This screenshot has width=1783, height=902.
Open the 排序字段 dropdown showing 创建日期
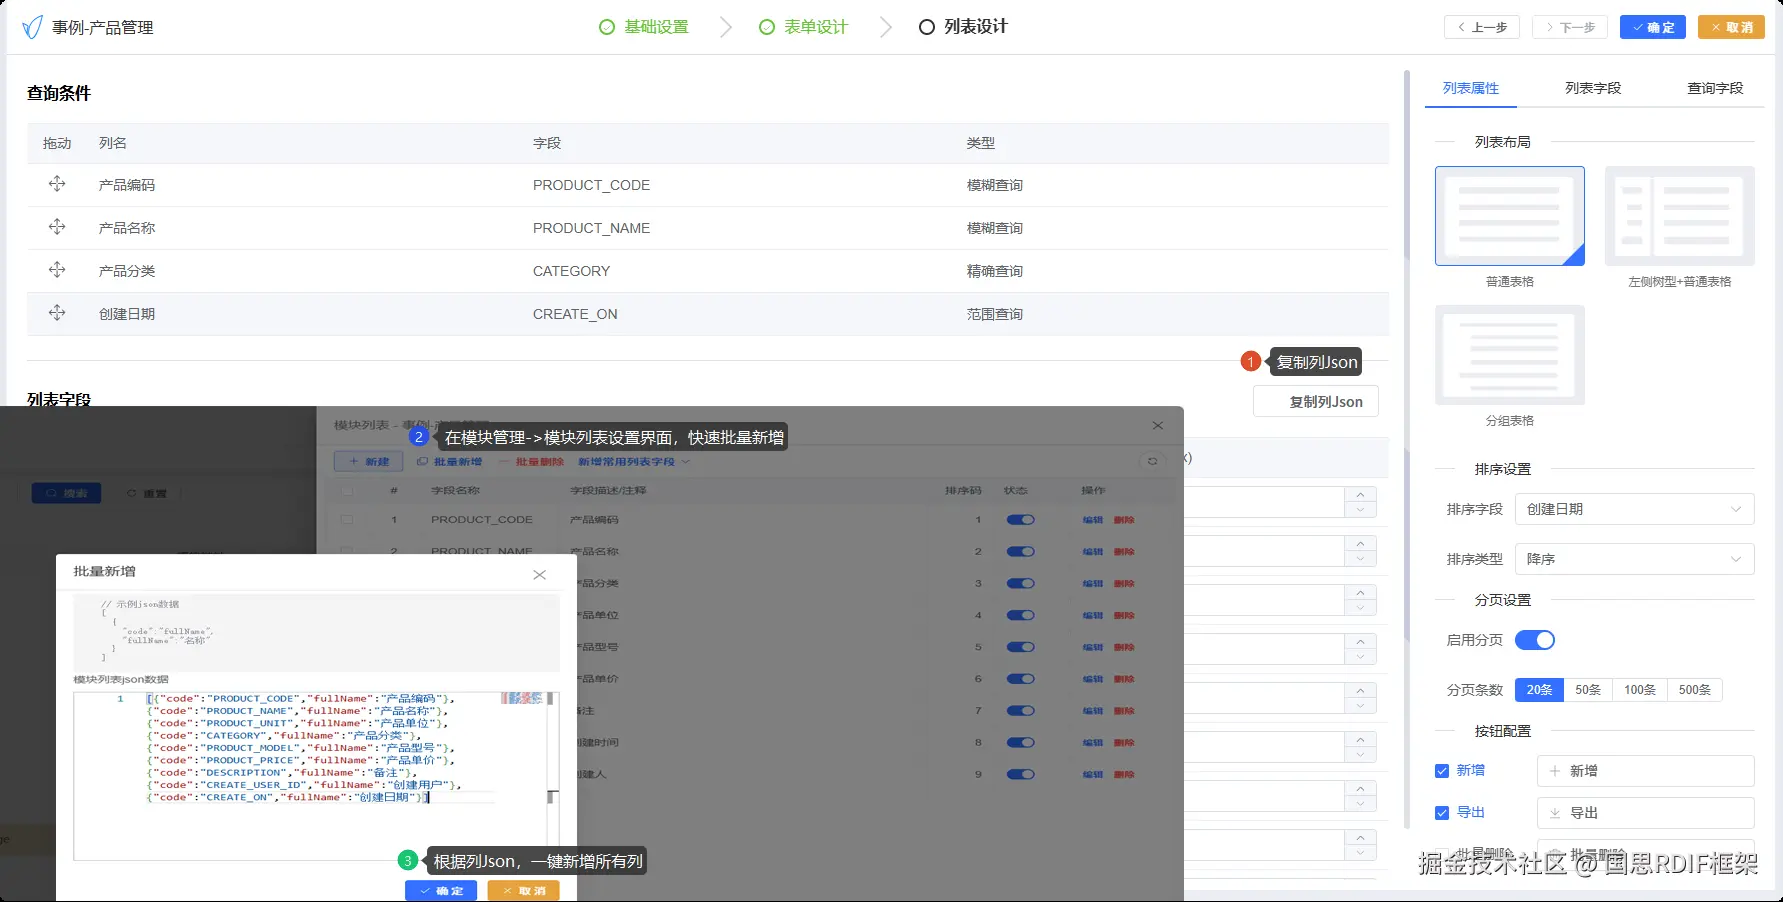(x=1634, y=509)
